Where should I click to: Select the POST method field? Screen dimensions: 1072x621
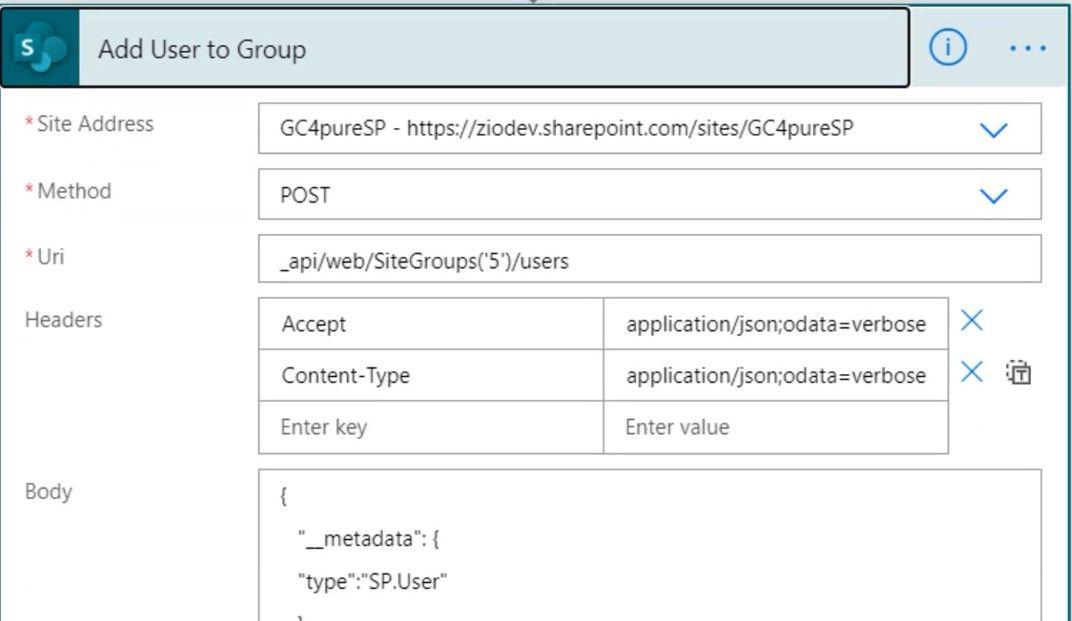(x=649, y=194)
